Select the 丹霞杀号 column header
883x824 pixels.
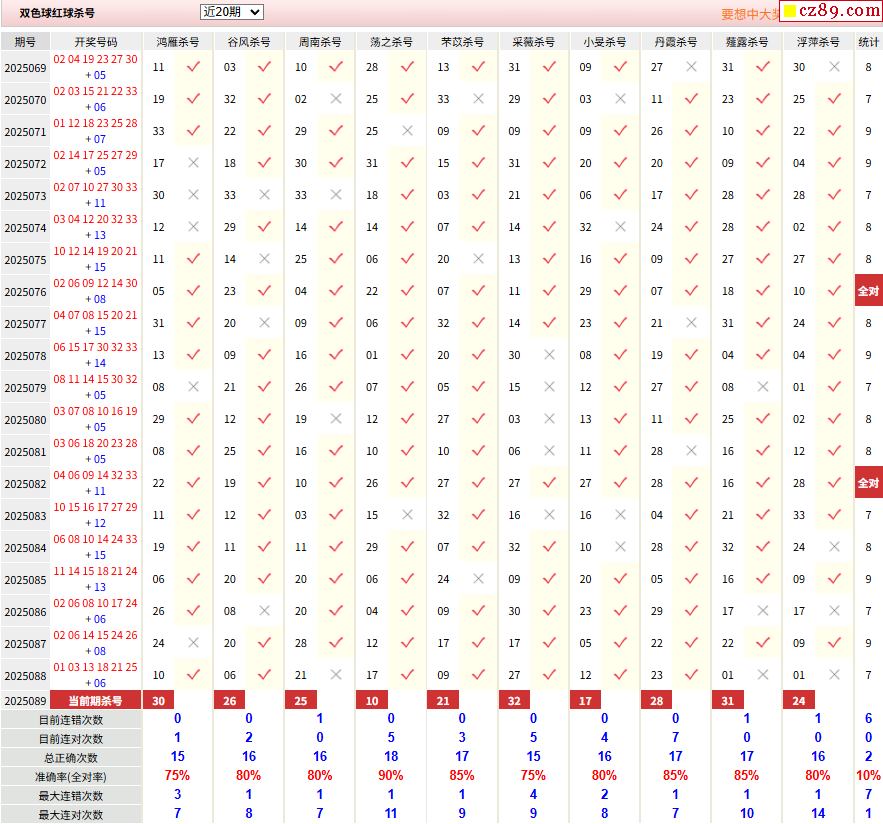point(675,42)
